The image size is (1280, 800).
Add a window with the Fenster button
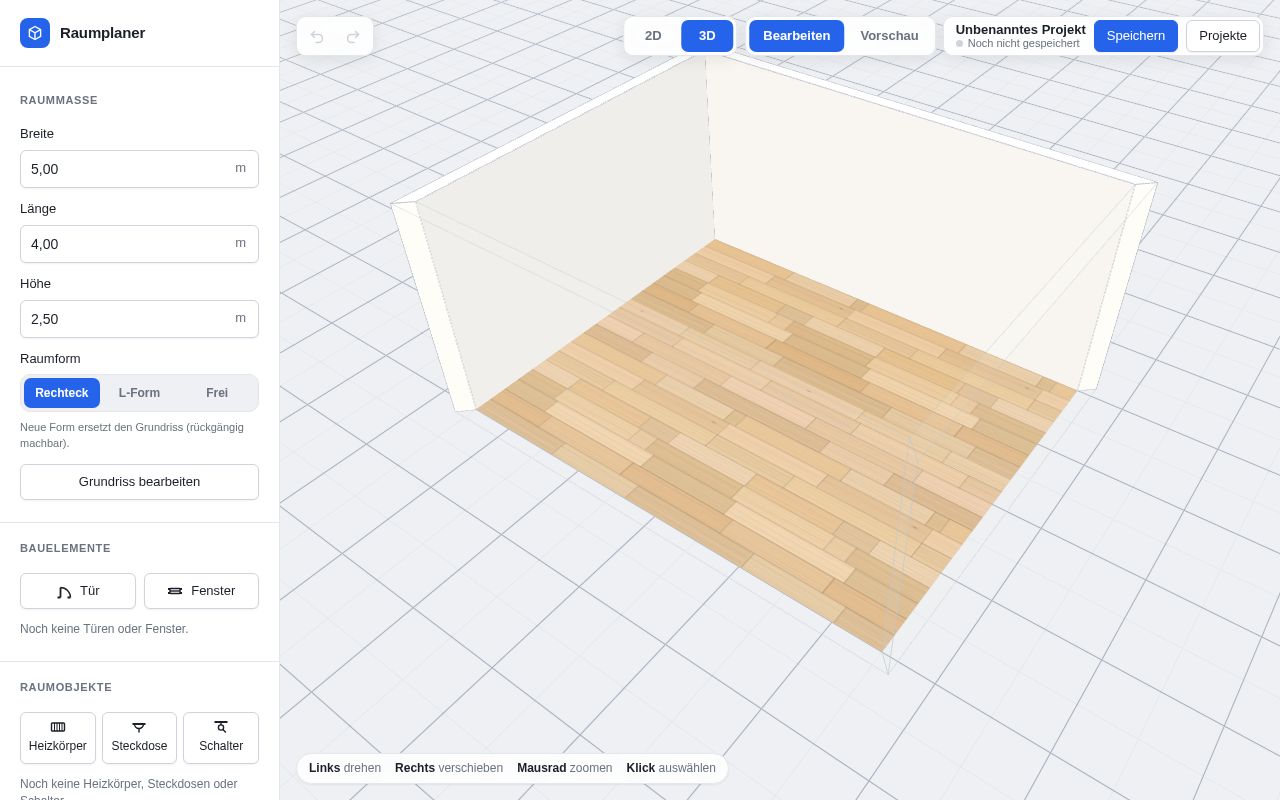point(201,591)
